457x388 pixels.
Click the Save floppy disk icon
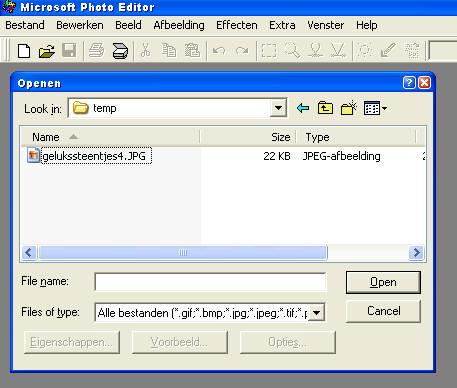coord(69,51)
